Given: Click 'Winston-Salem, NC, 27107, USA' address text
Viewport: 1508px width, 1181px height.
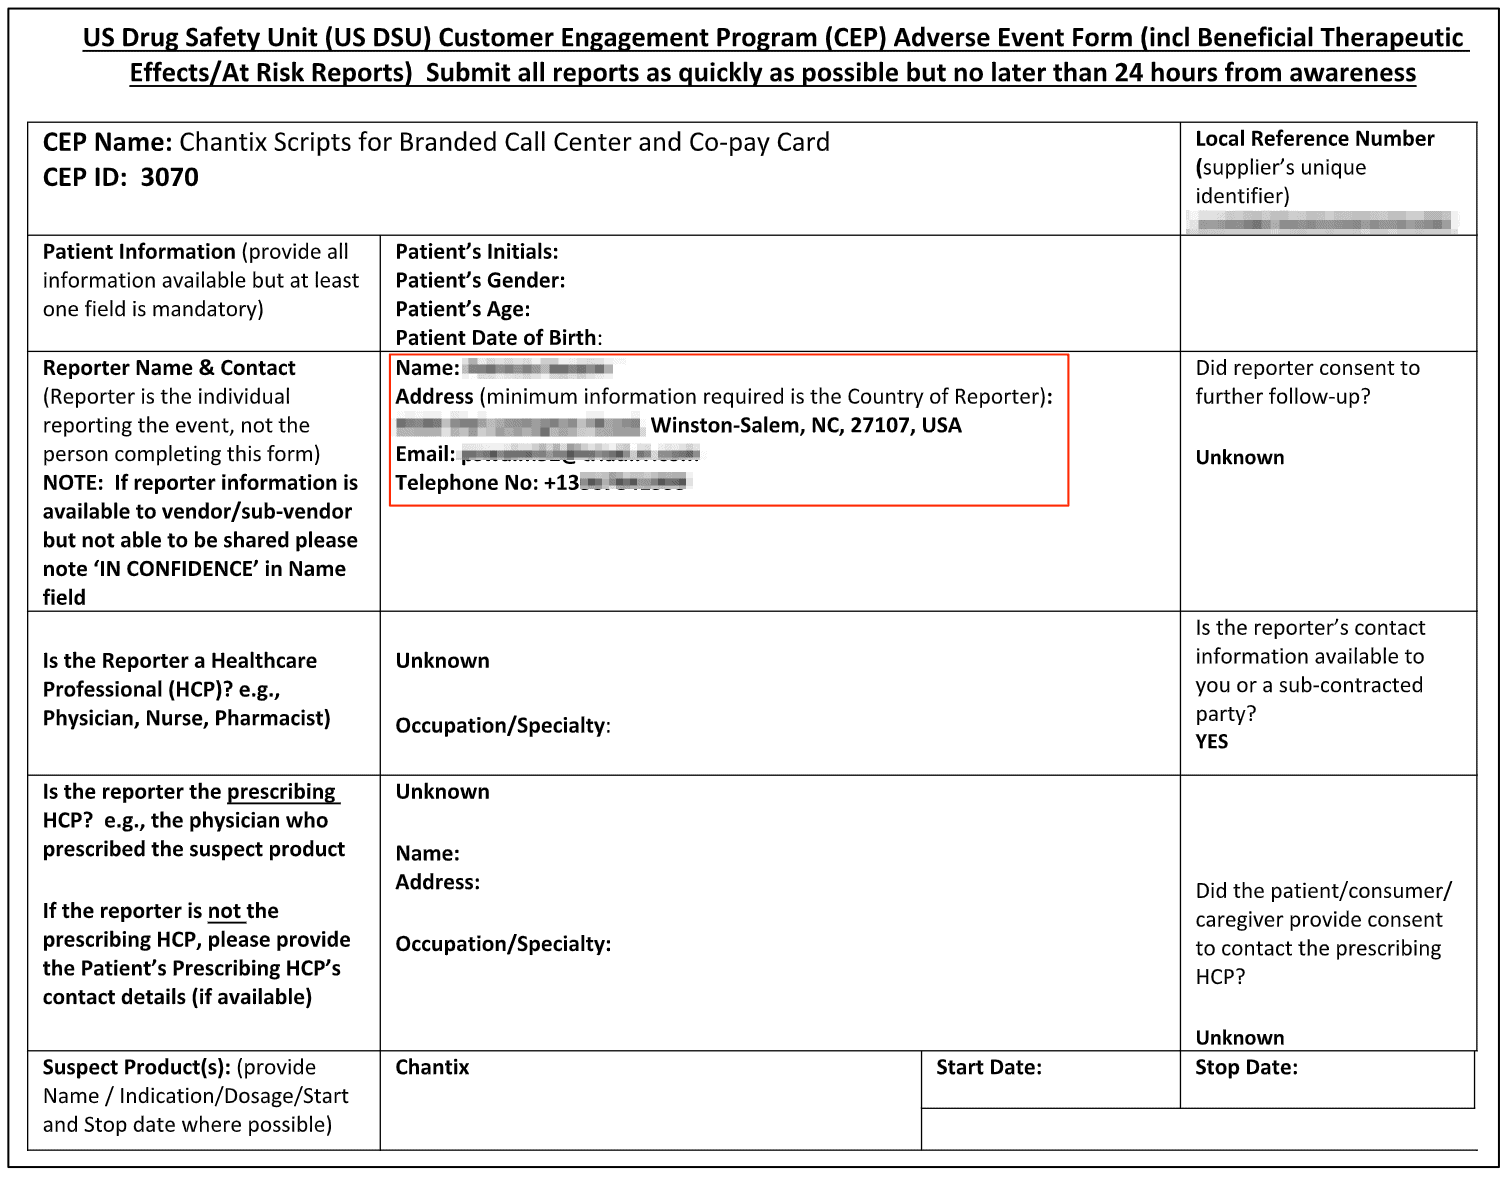Looking at the screenshot, I should click(806, 425).
